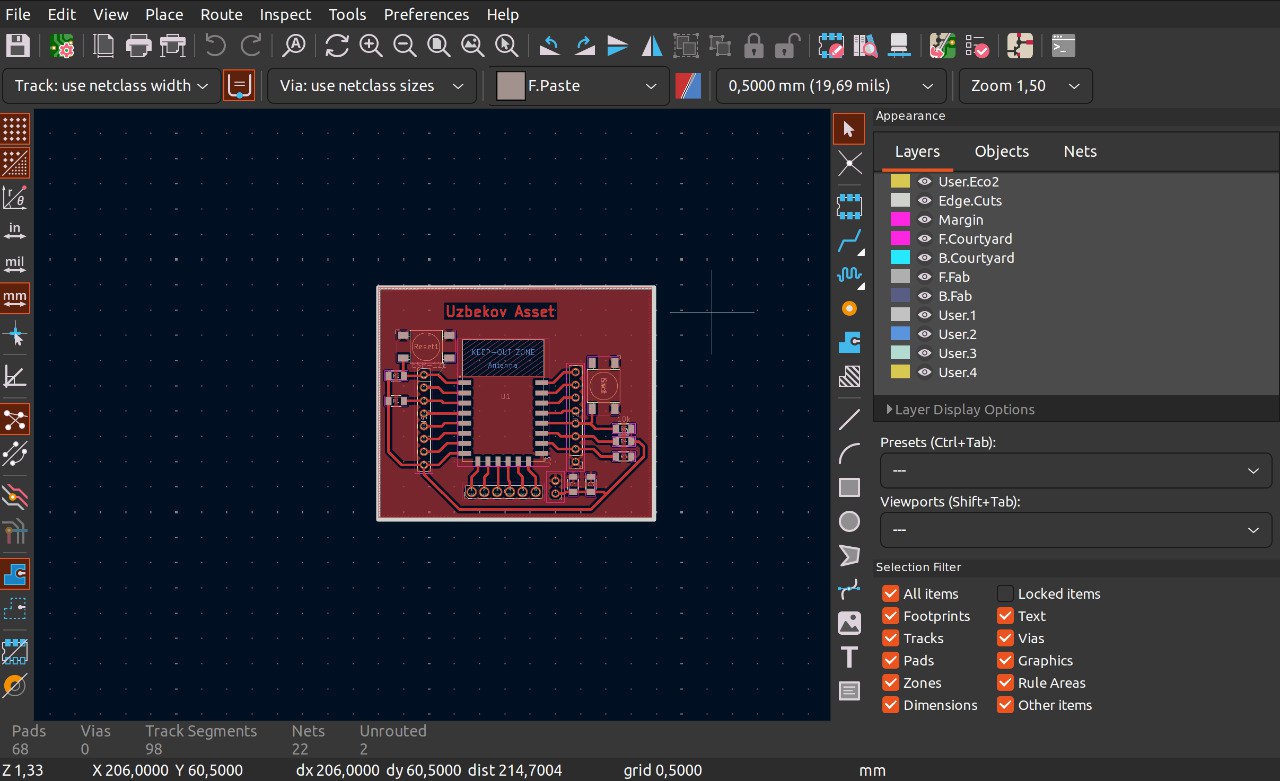Click the Refresh view icon
The image size is (1280, 781).
[x=337, y=45]
